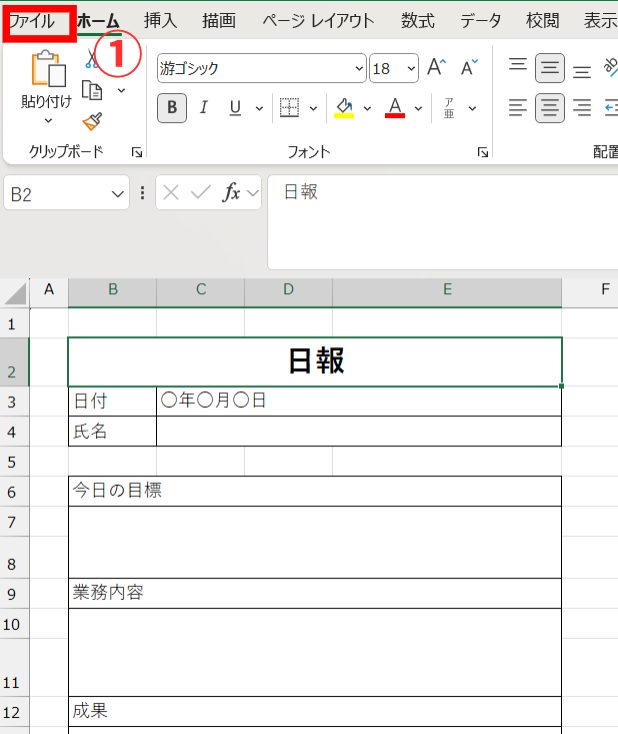Expand the font size 18 dropdown

411,68
